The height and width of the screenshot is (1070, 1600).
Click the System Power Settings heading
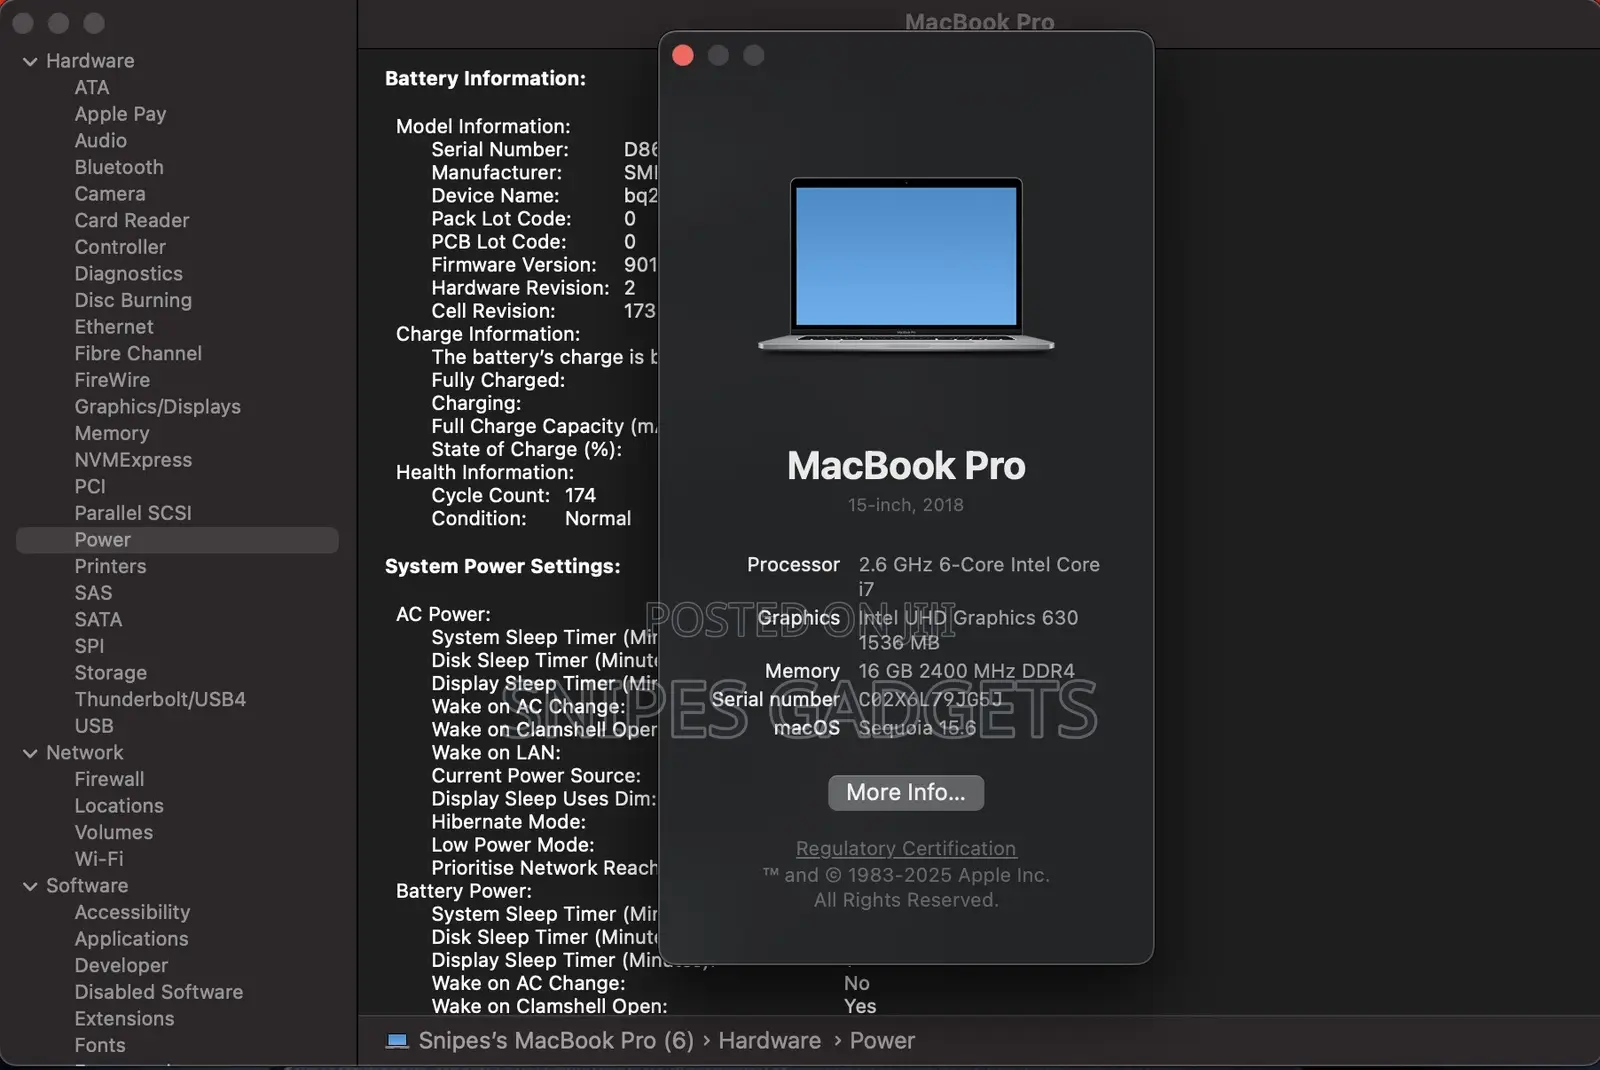(x=502, y=567)
